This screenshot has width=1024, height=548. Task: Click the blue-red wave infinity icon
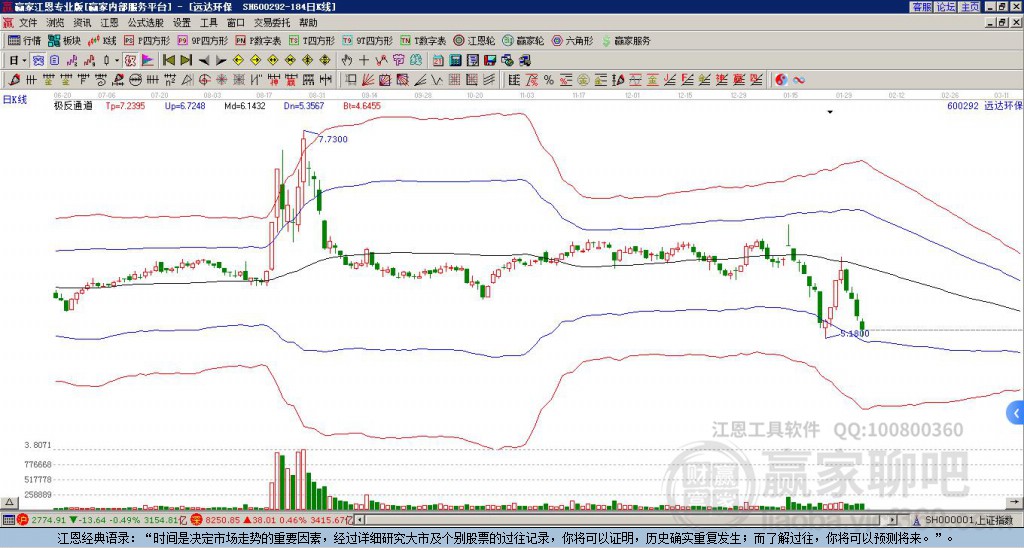point(799,80)
